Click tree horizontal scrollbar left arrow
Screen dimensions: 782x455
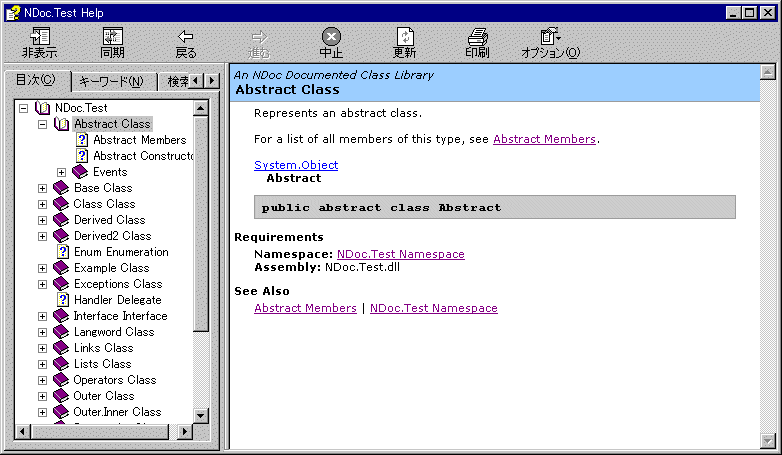pos(22,431)
